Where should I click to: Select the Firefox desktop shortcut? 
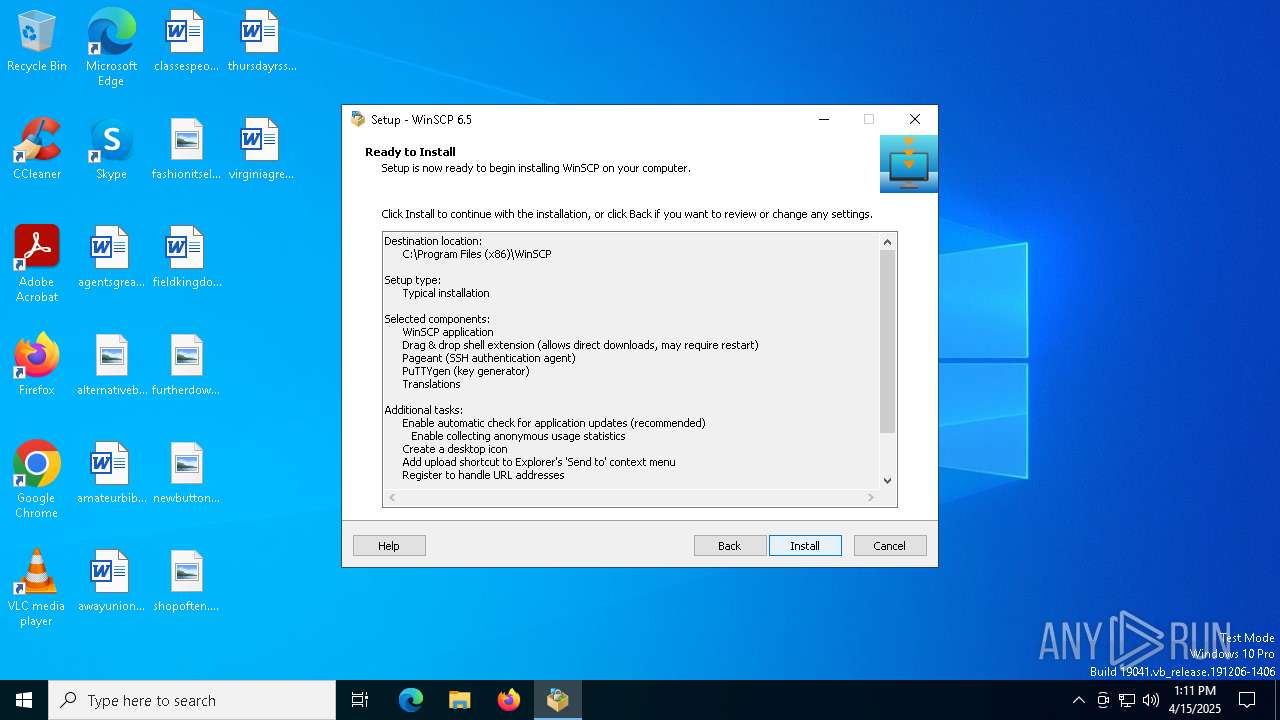point(37,365)
